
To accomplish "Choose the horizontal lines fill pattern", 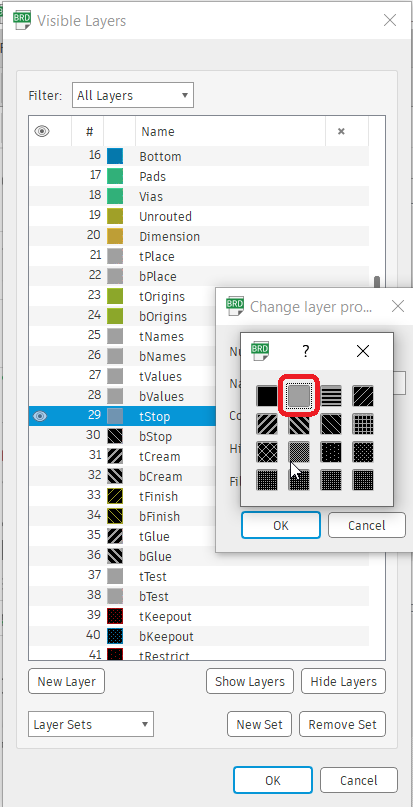I will [331, 396].
